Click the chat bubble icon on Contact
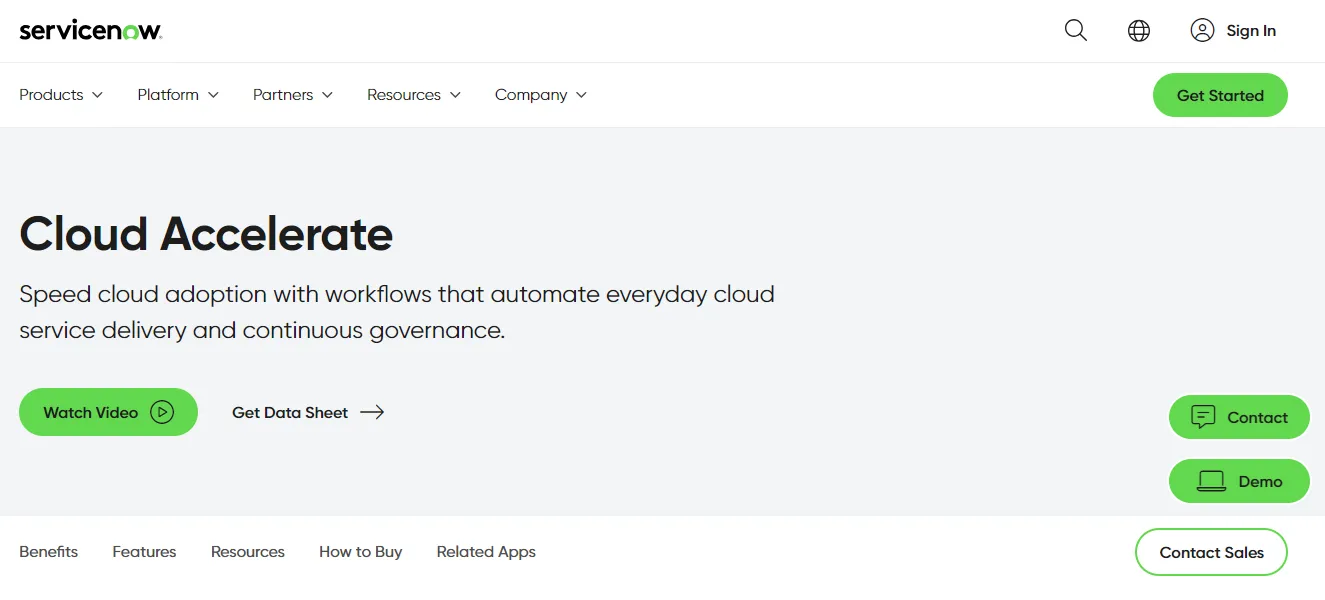 [1203, 417]
